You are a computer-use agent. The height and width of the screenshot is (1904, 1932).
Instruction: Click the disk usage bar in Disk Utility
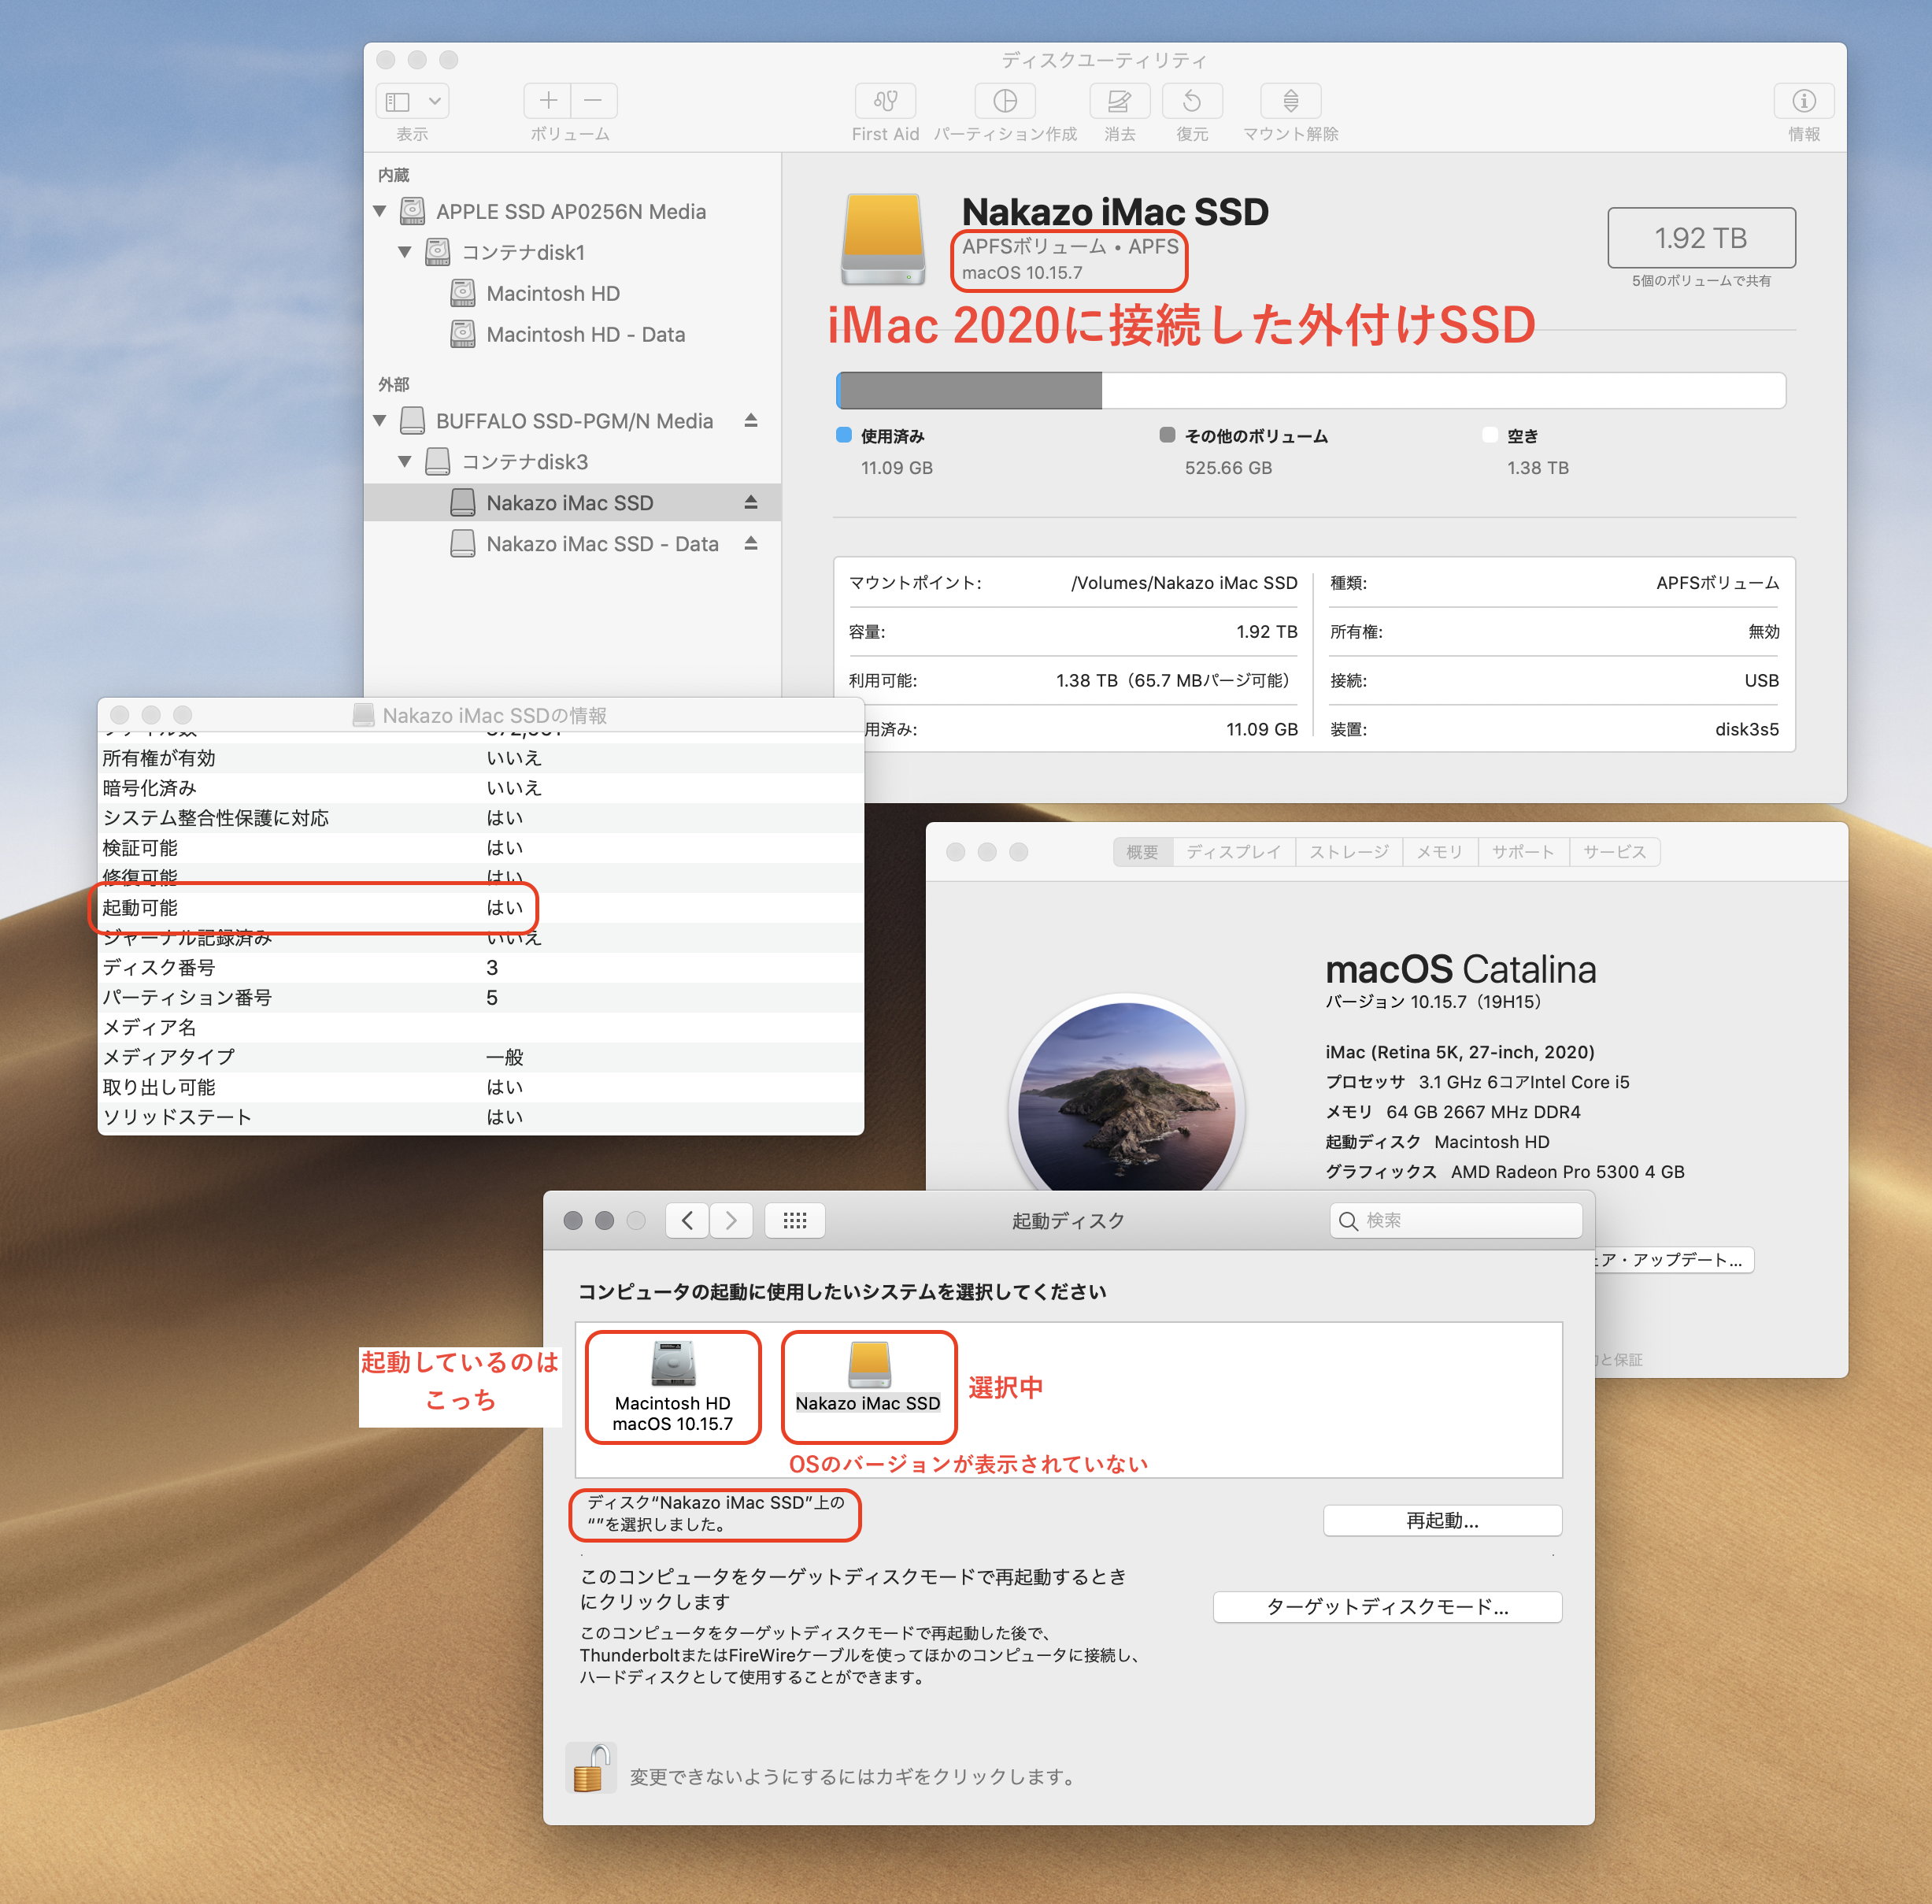[1311, 390]
